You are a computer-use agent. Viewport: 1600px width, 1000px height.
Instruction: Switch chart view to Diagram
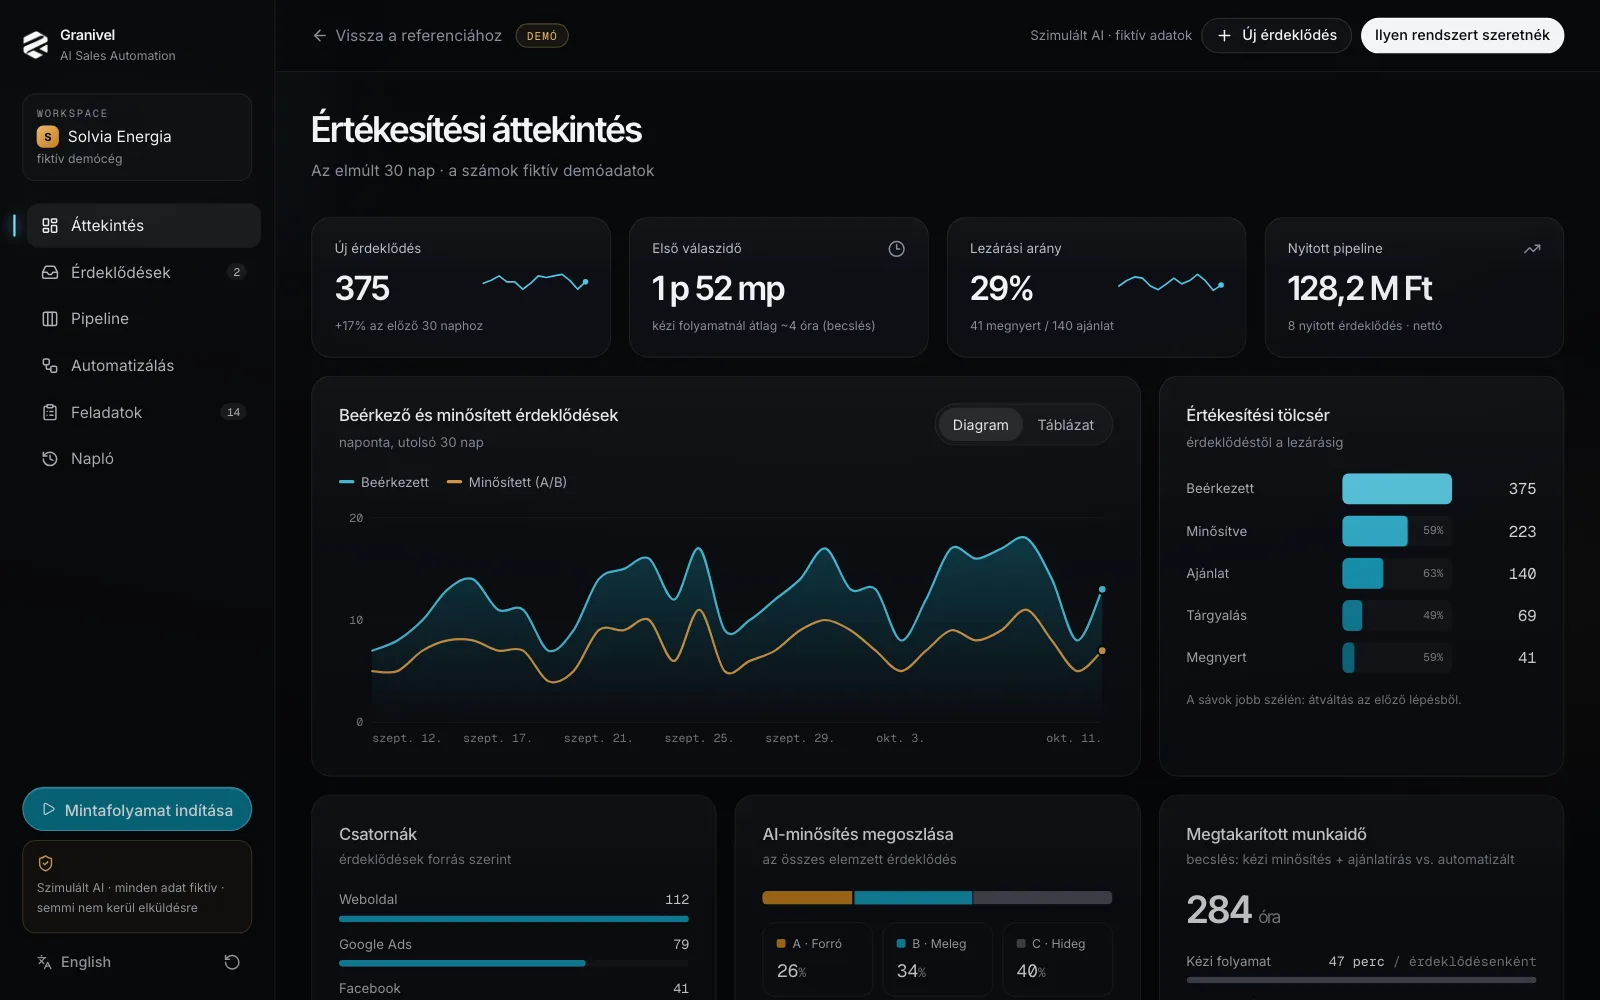(980, 425)
